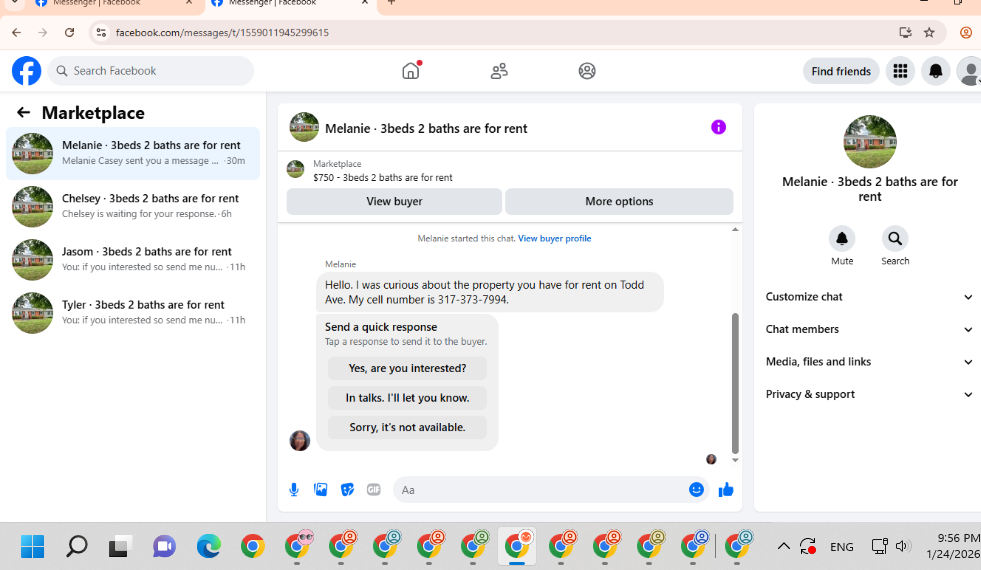Send a thumbs-up like
This screenshot has width=981, height=570.
click(x=726, y=489)
